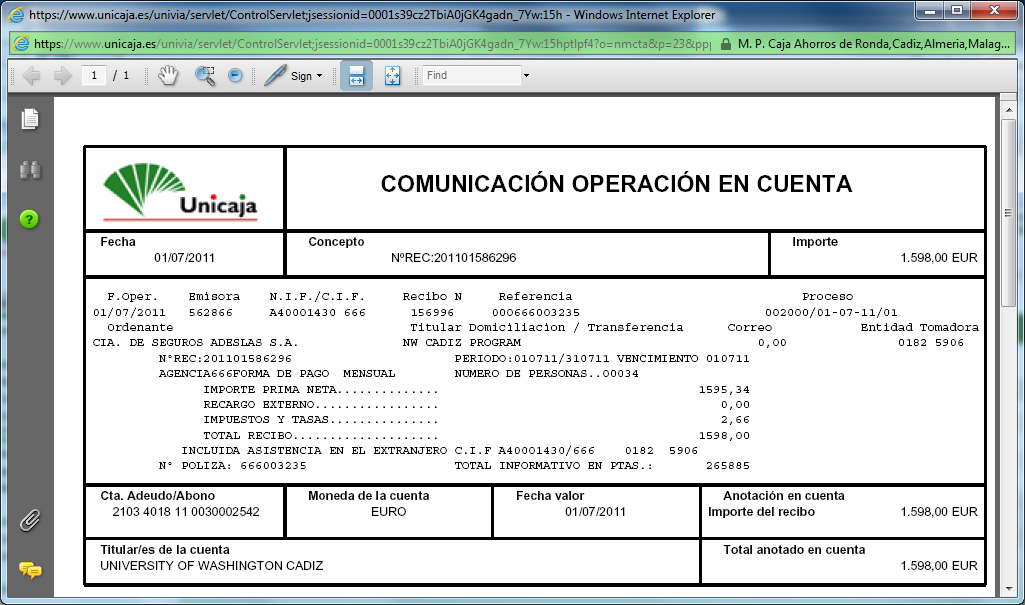Click the text 'NUMERO DE PERSONAS..00034'
This screenshot has width=1025, height=605.
(x=546, y=374)
